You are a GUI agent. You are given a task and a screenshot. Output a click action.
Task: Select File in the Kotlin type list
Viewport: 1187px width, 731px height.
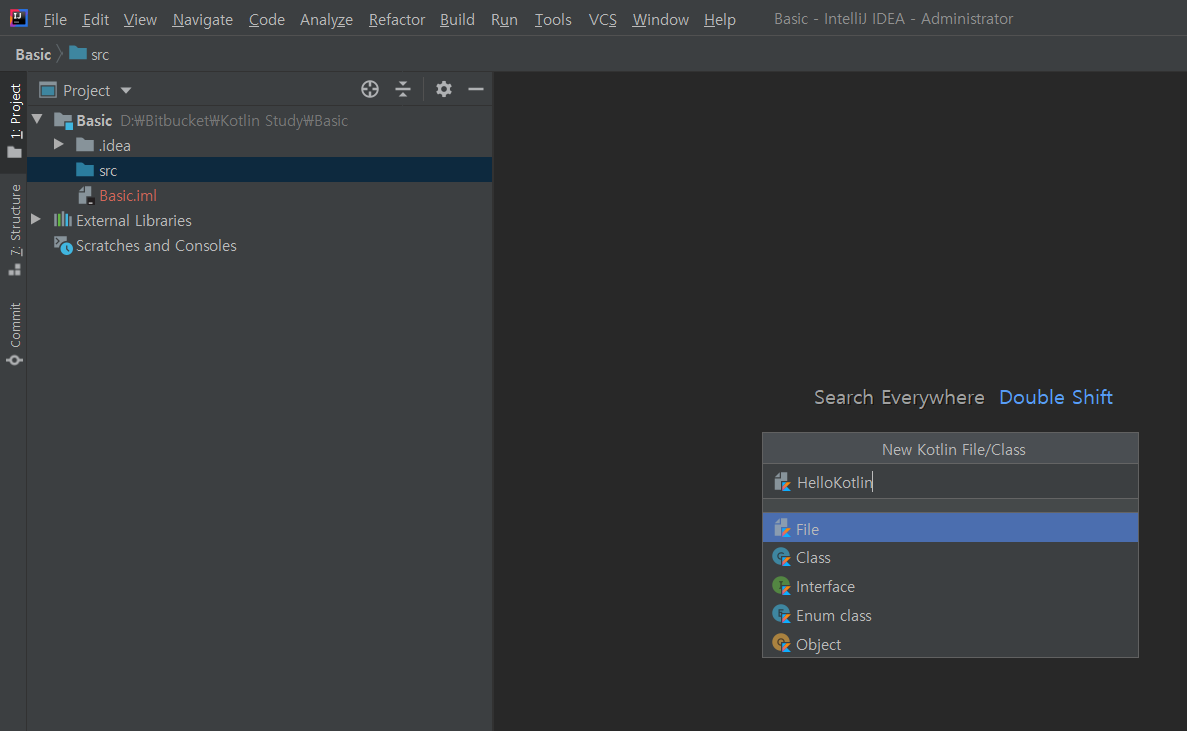(x=950, y=528)
